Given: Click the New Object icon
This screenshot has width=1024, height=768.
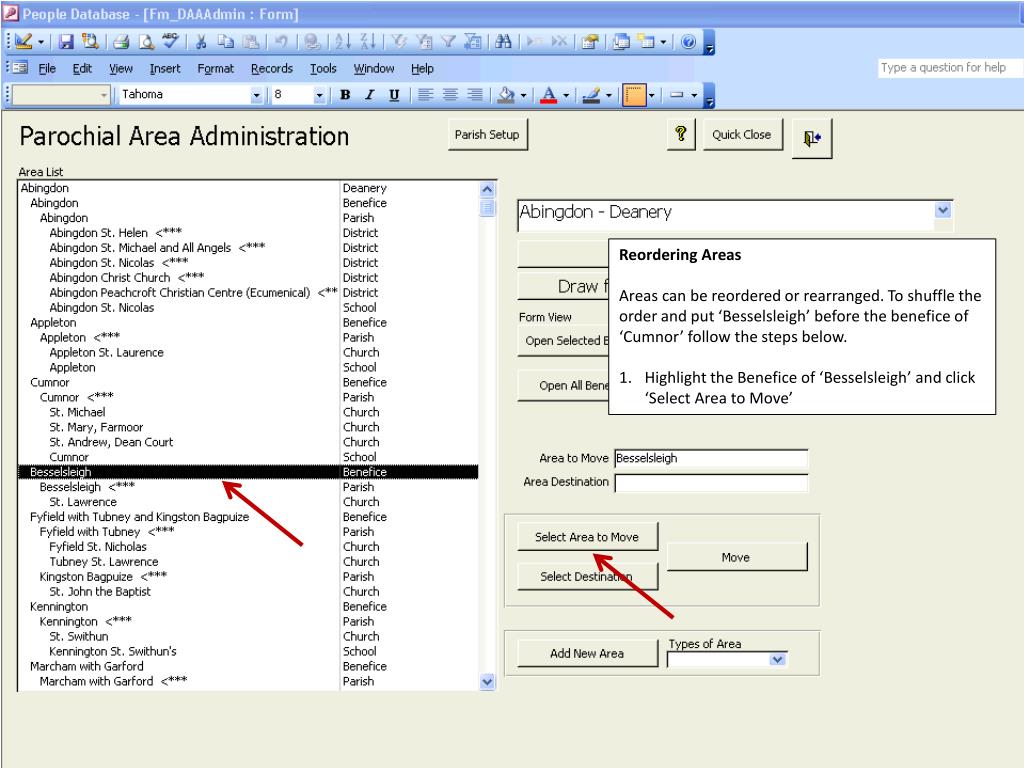Looking at the screenshot, I should (x=647, y=42).
